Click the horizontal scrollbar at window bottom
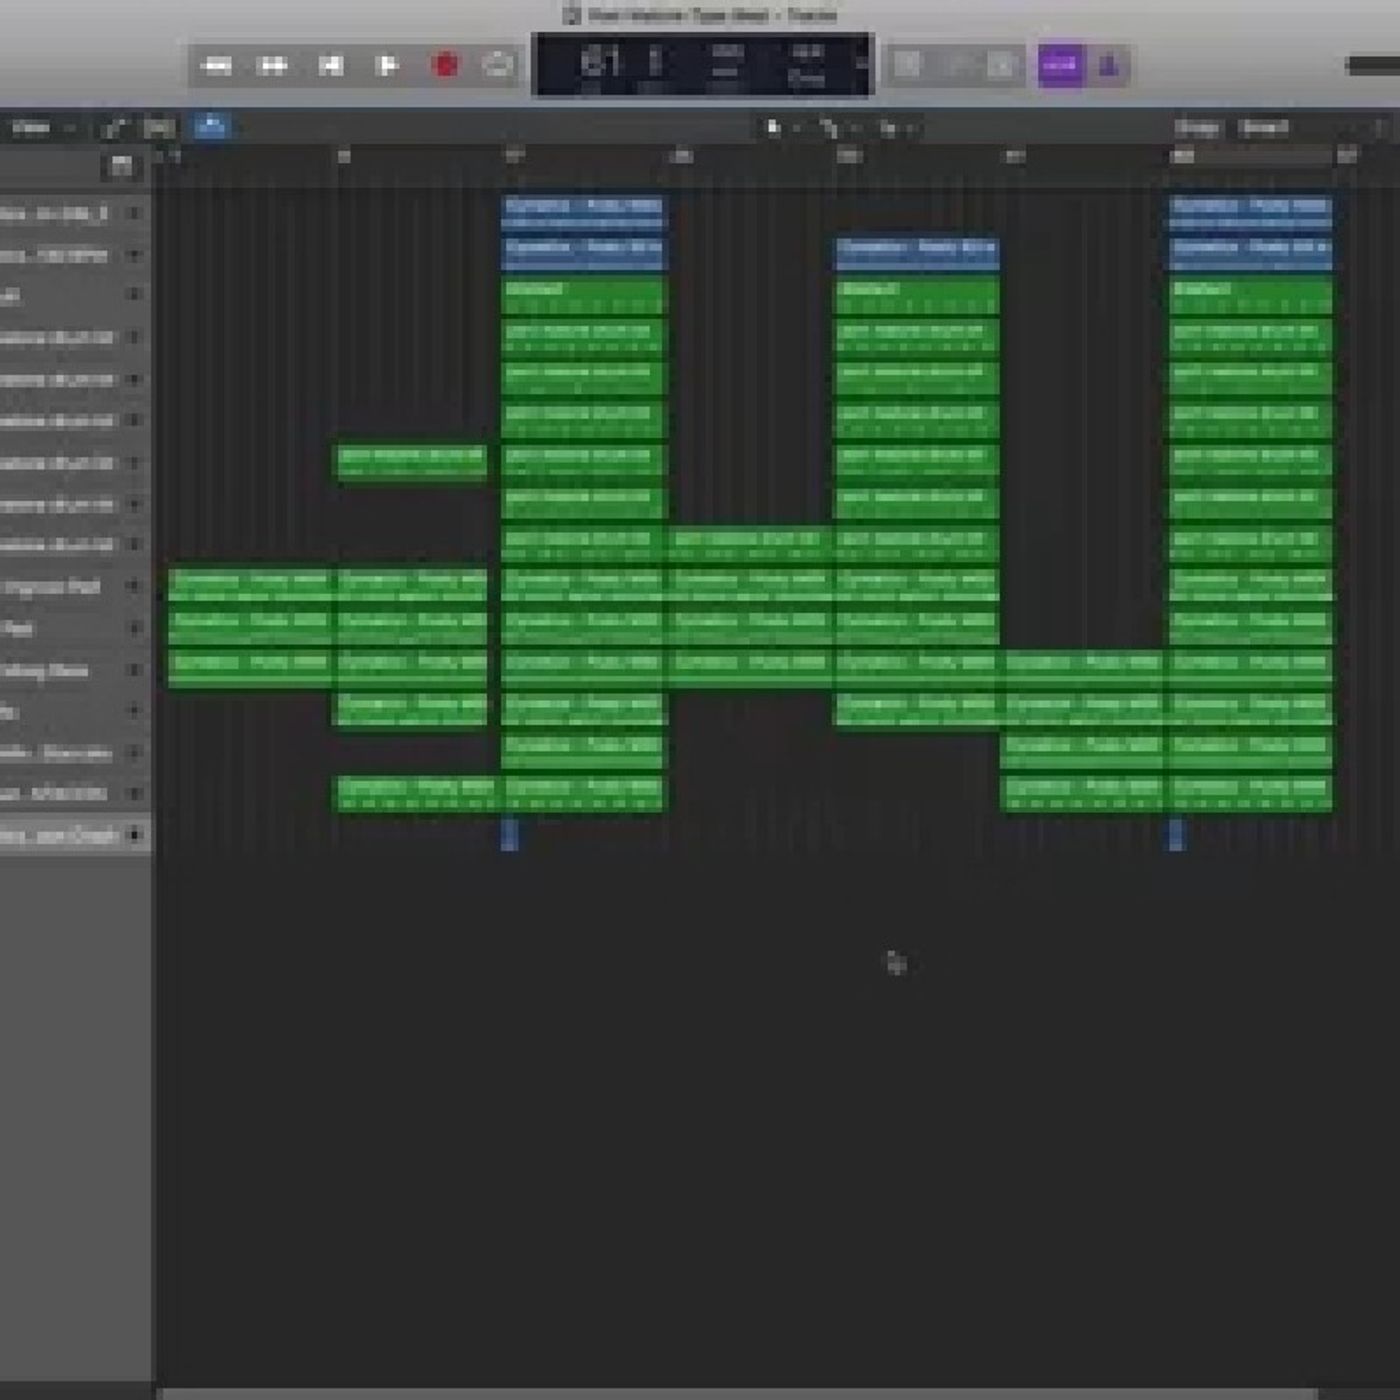Screen dimensions: 1400x1400 [x=740, y=1392]
